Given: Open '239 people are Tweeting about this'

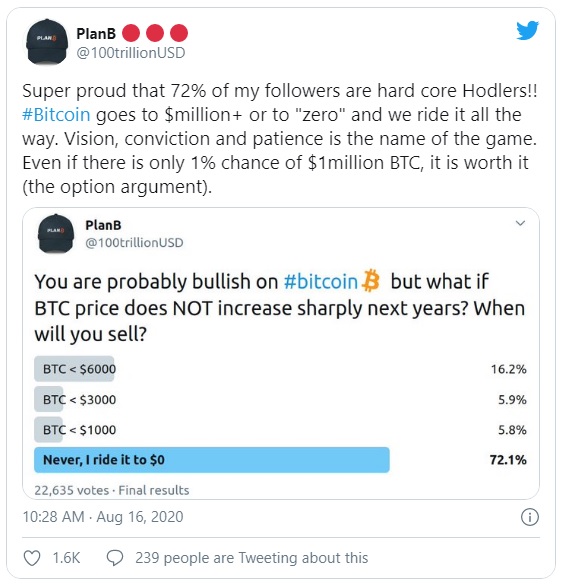Looking at the screenshot, I should tap(251, 558).
